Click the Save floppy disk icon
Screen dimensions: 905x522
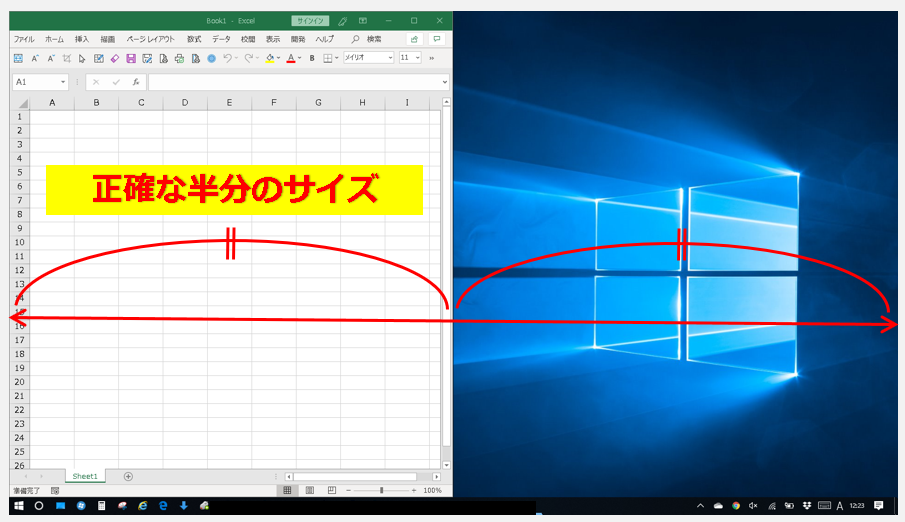tap(131, 58)
